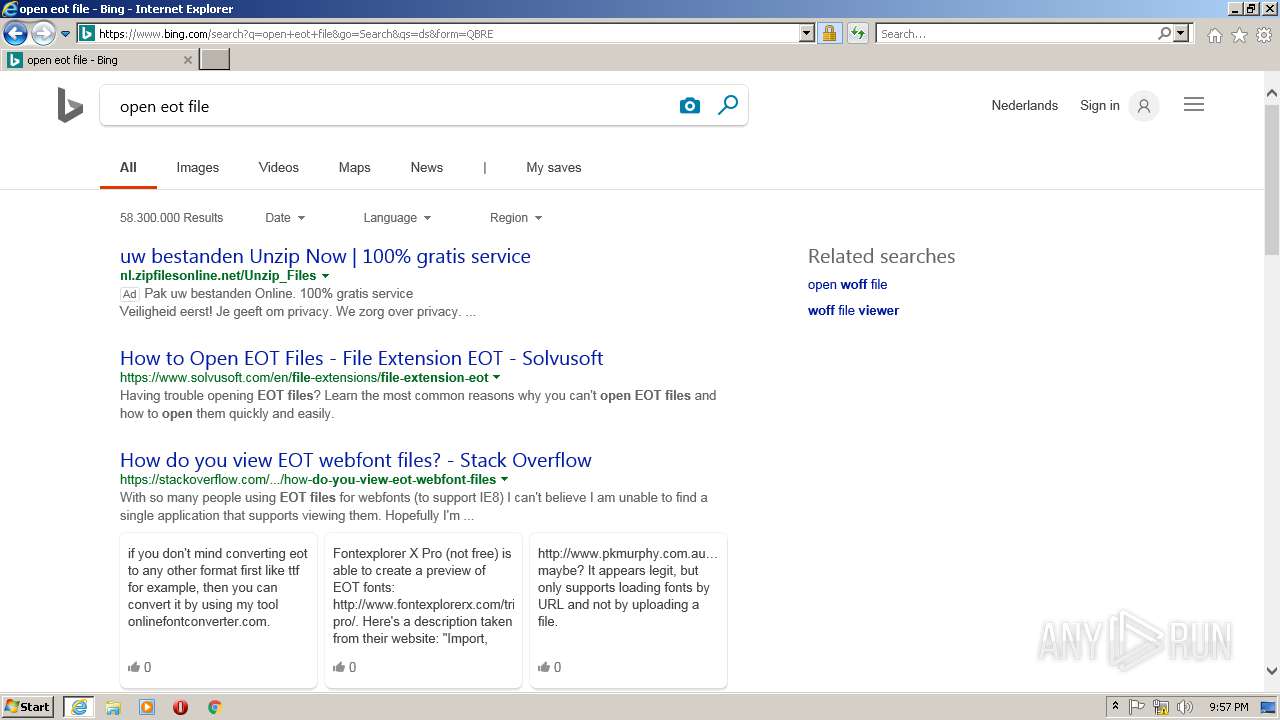Open address bar URL history dropdown
1280x720 pixels.
click(x=807, y=33)
